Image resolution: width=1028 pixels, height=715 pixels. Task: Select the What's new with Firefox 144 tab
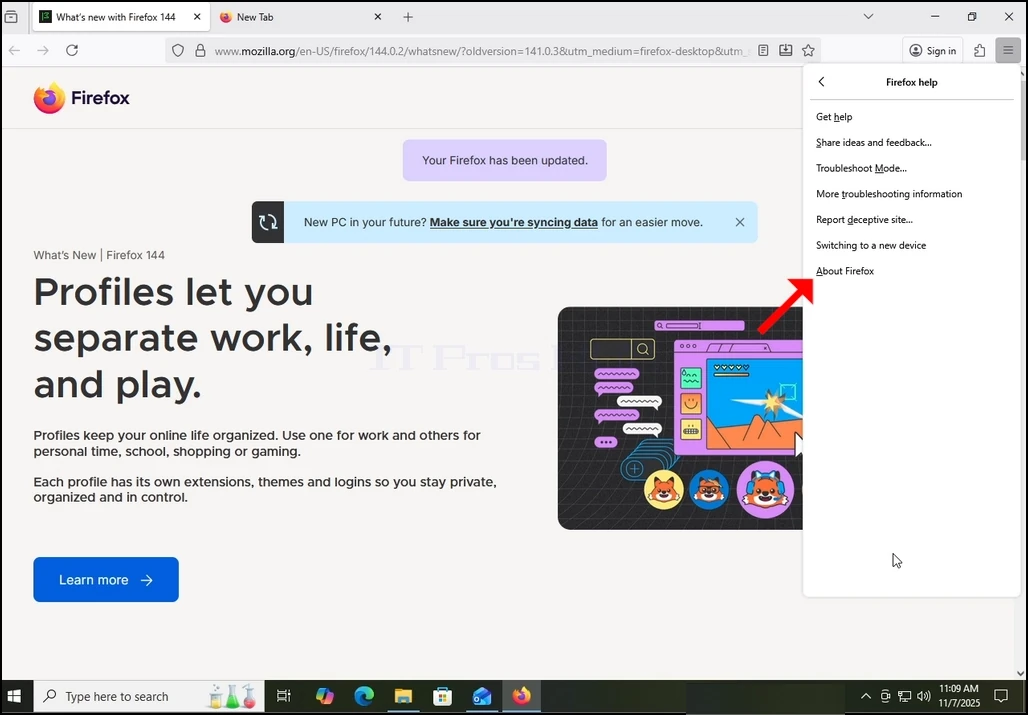tap(121, 17)
